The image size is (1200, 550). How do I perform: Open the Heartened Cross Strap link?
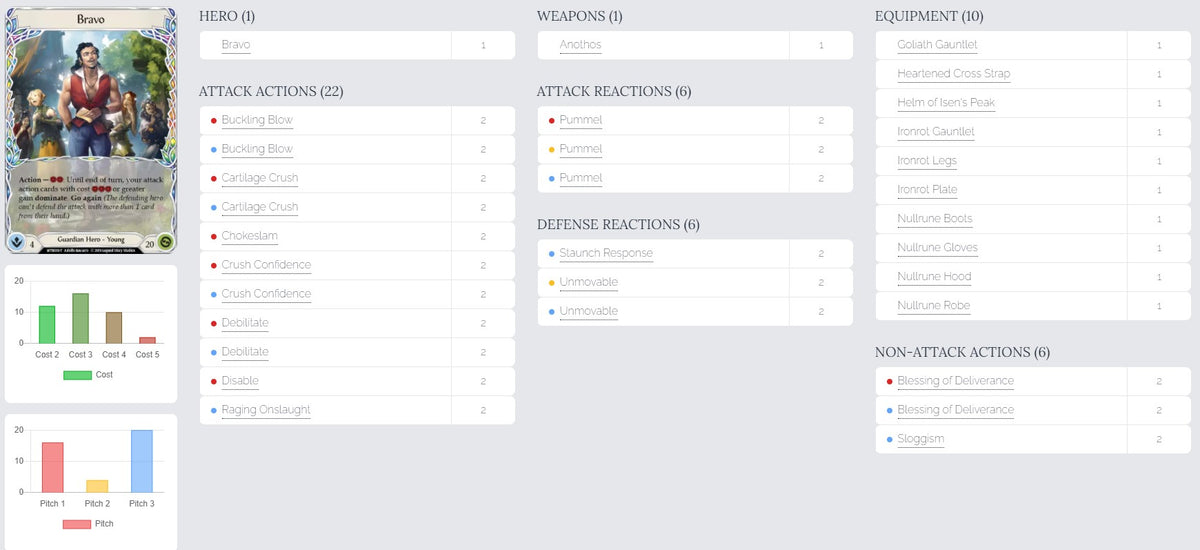tap(954, 74)
